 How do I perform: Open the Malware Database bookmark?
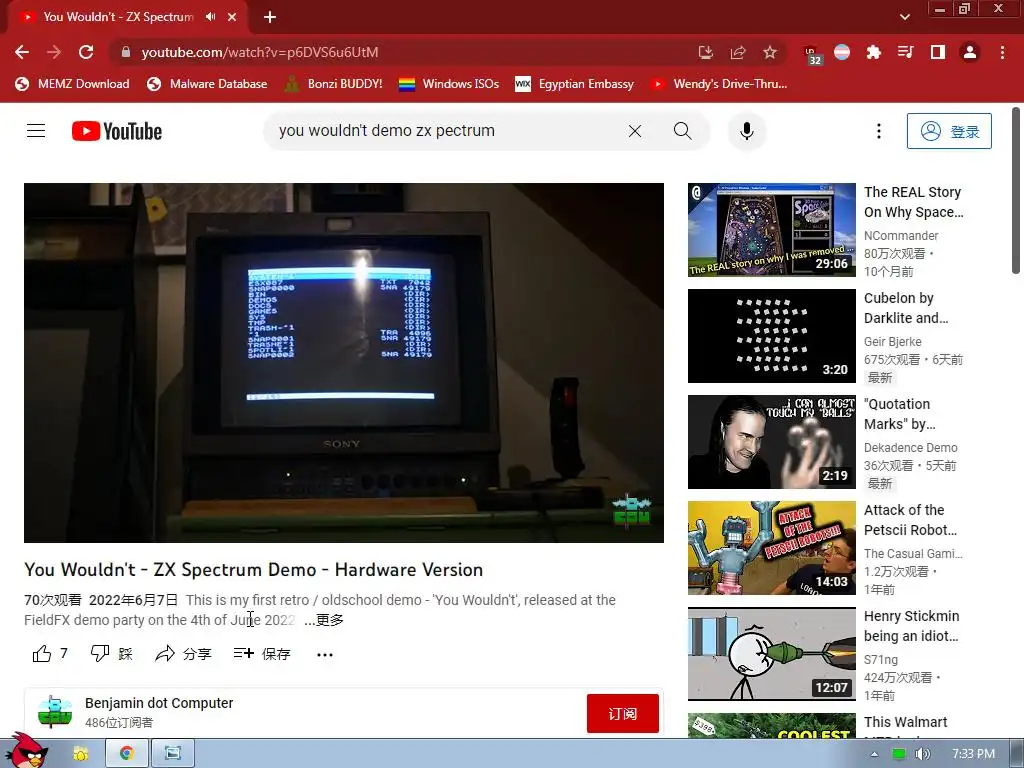pos(208,84)
